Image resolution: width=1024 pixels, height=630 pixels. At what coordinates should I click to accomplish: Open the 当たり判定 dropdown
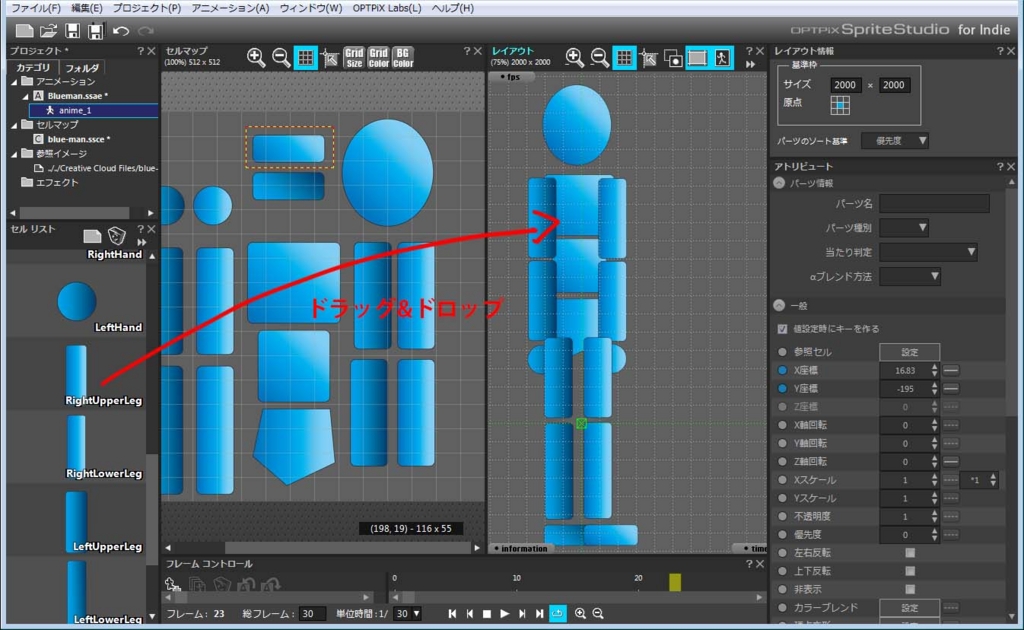coord(928,252)
